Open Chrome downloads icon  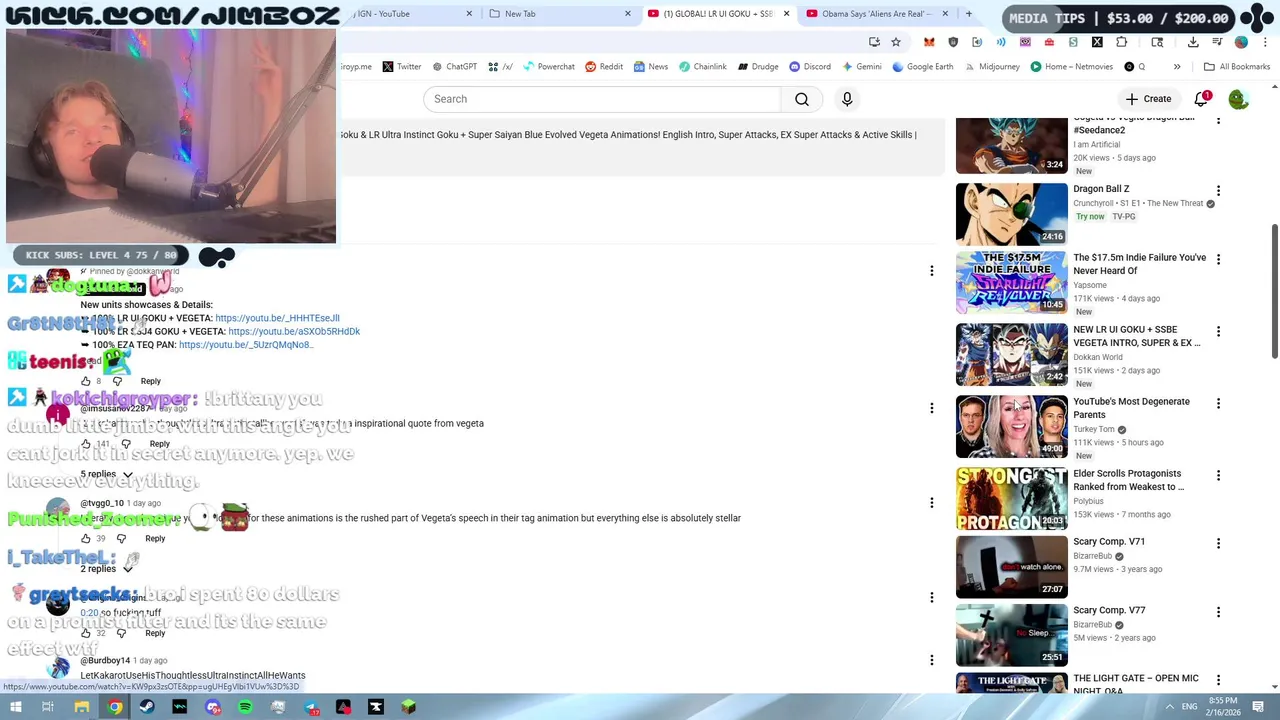1193,42
